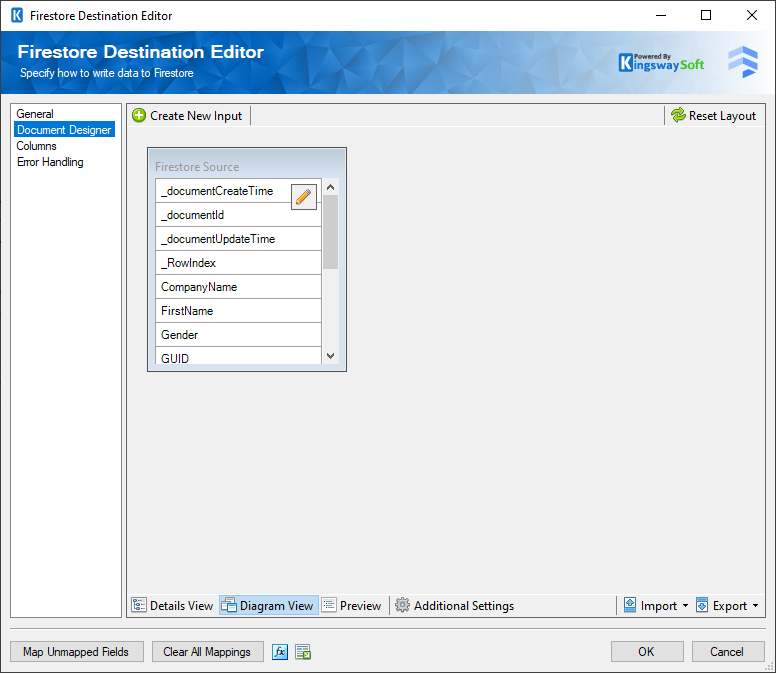Click the field list scroll up arrow

tap(331, 187)
